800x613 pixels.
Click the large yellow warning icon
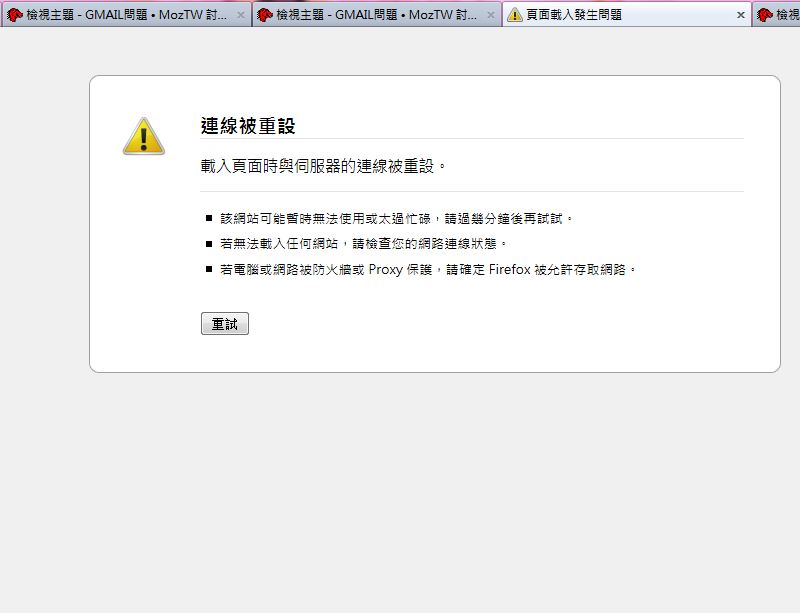click(x=144, y=136)
